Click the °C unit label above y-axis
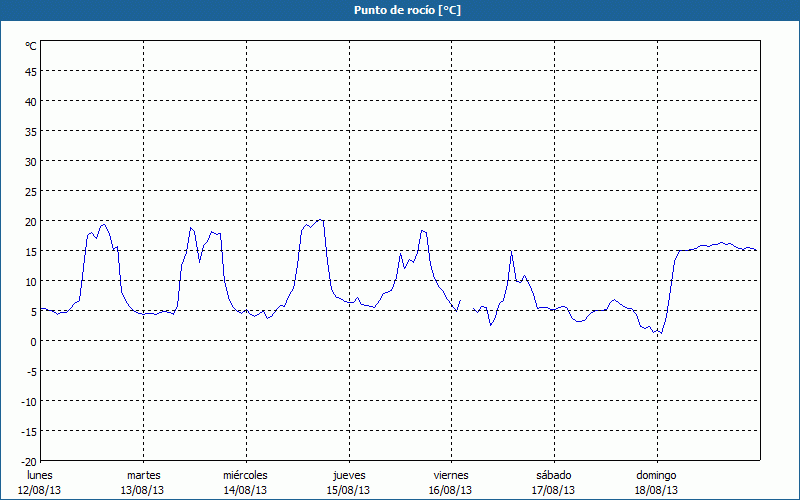Viewport: 800px width, 500px height. point(30,46)
